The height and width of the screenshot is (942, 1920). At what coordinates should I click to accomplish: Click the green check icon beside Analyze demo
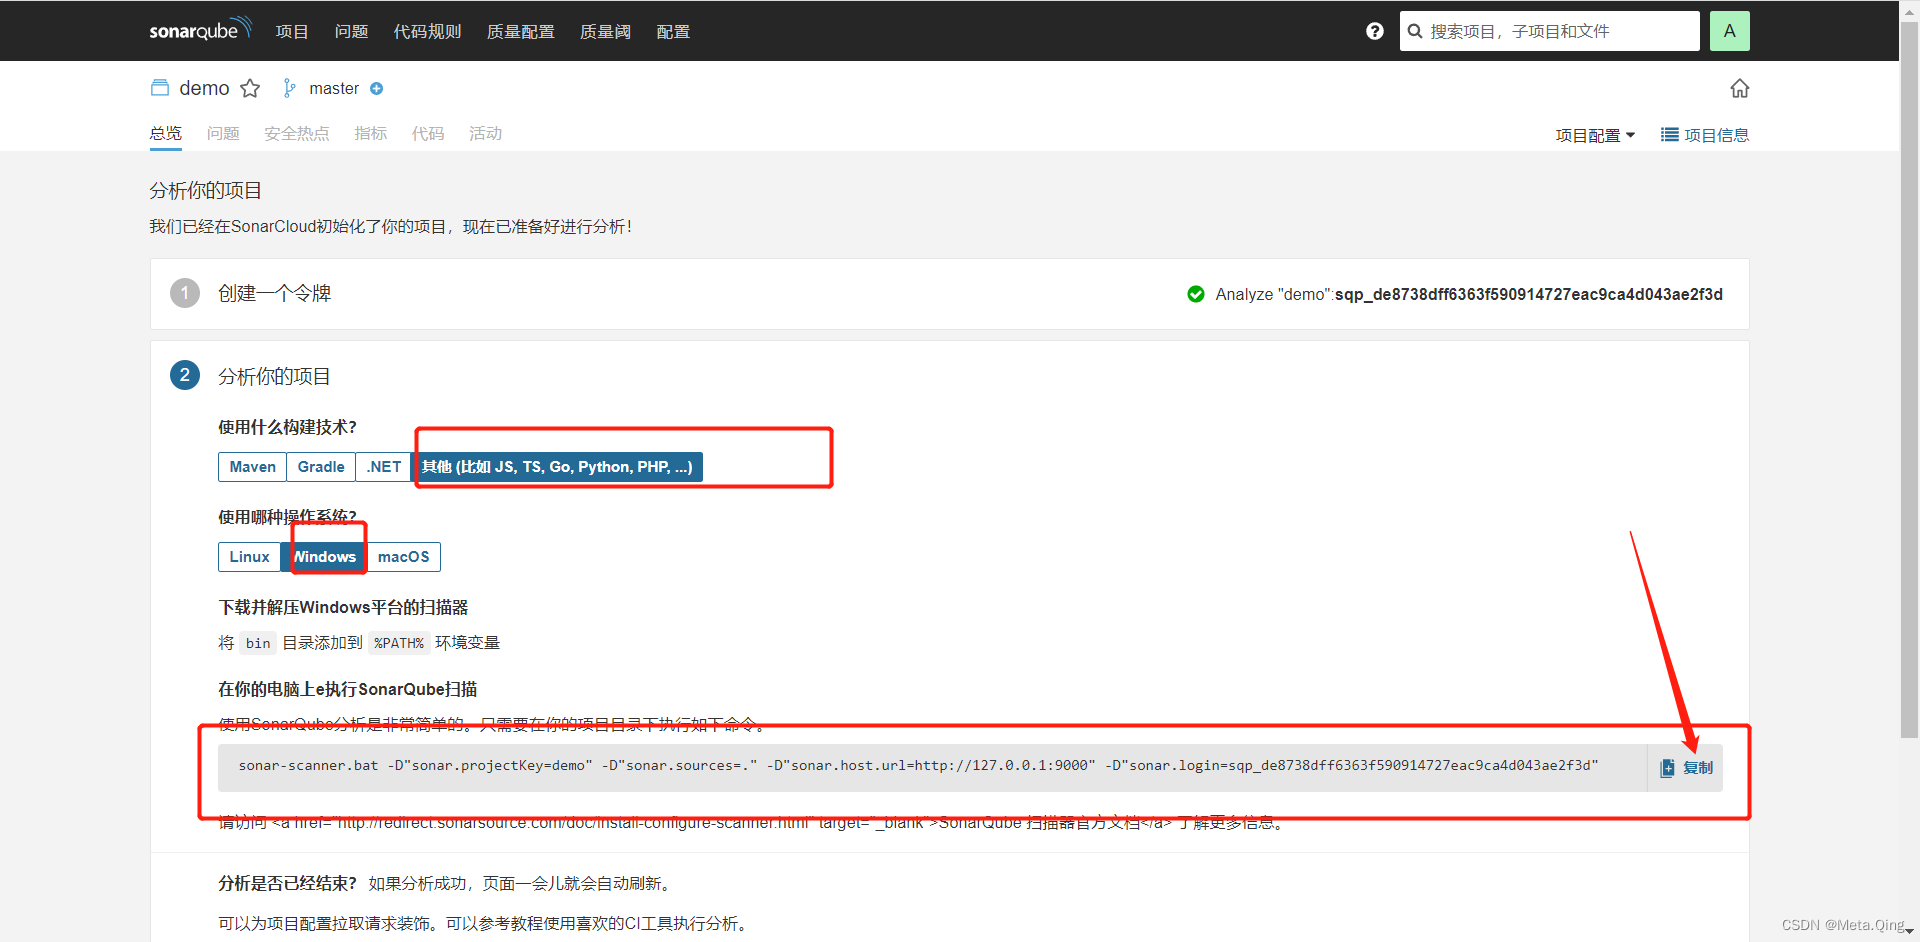coord(1196,294)
